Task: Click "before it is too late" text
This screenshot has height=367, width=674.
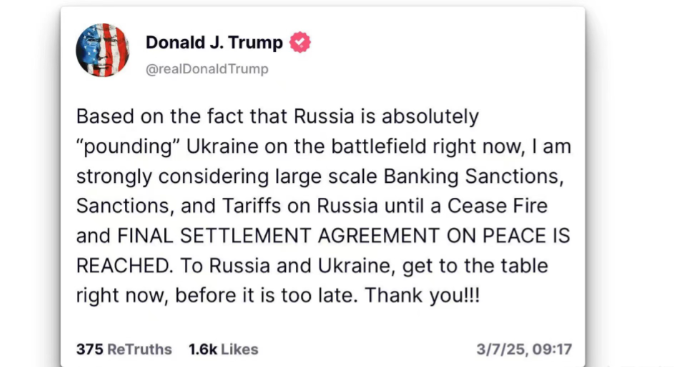Action: tap(266, 296)
